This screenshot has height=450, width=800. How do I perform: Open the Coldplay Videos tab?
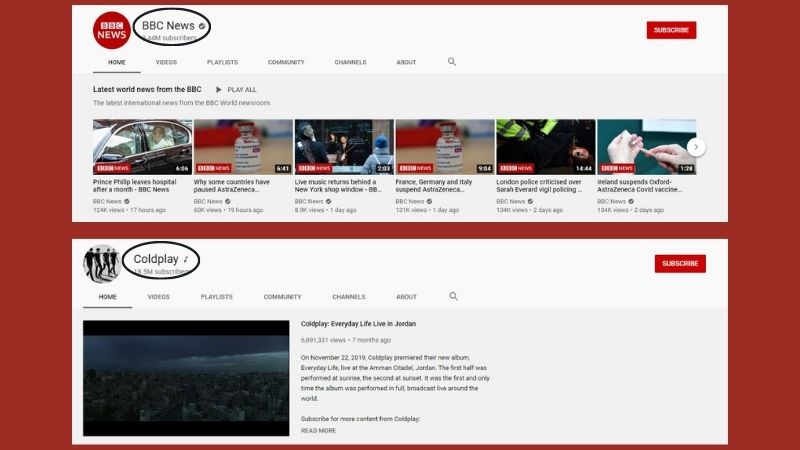point(159,296)
